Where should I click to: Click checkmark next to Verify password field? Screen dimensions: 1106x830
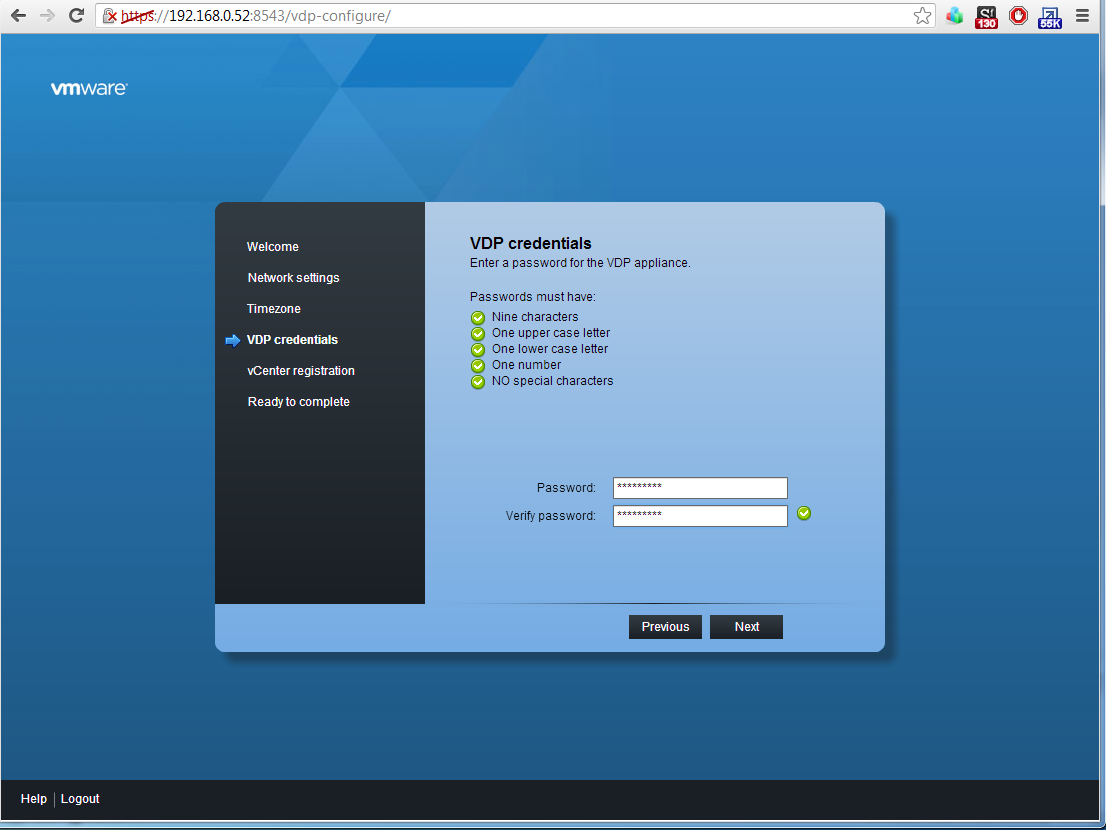point(804,513)
